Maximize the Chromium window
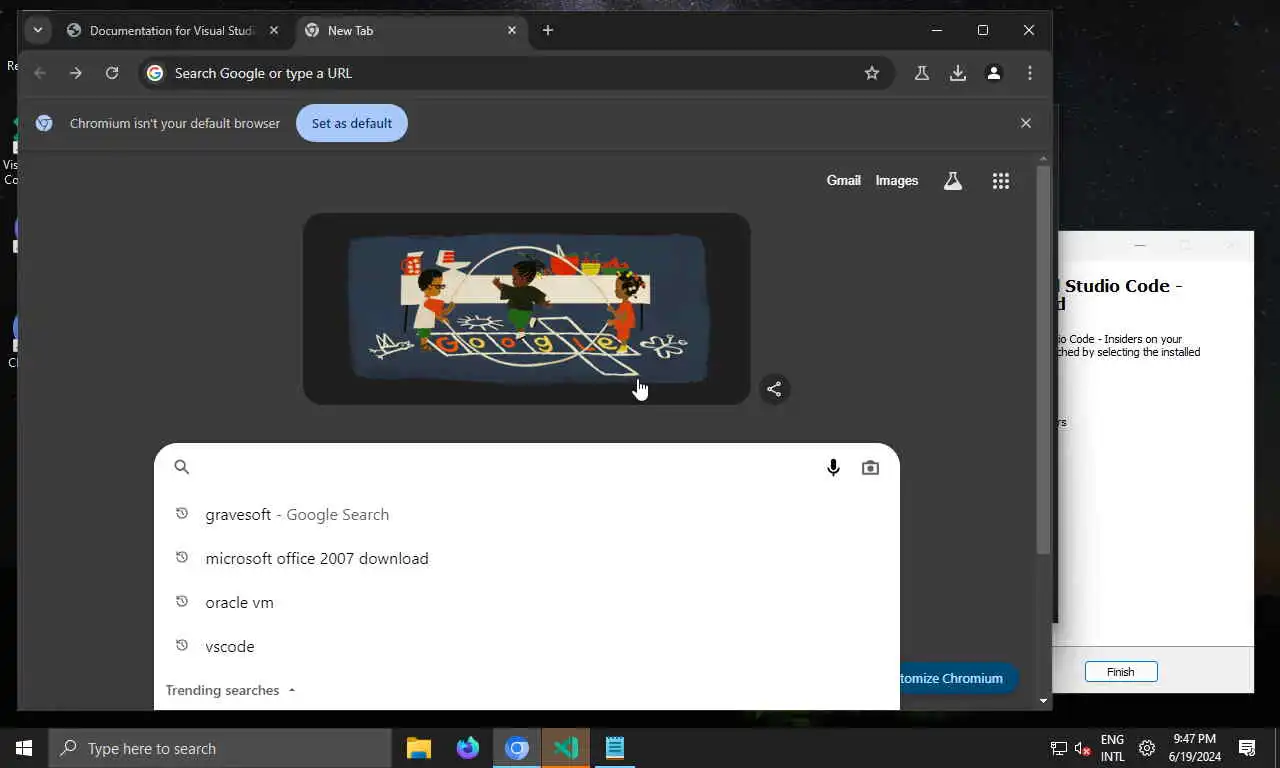This screenshot has width=1280, height=768. pos(983,30)
